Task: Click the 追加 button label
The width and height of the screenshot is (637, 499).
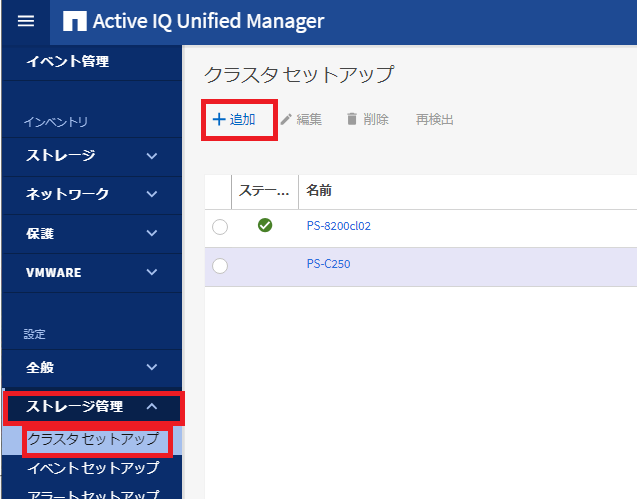Action: point(243,119)
